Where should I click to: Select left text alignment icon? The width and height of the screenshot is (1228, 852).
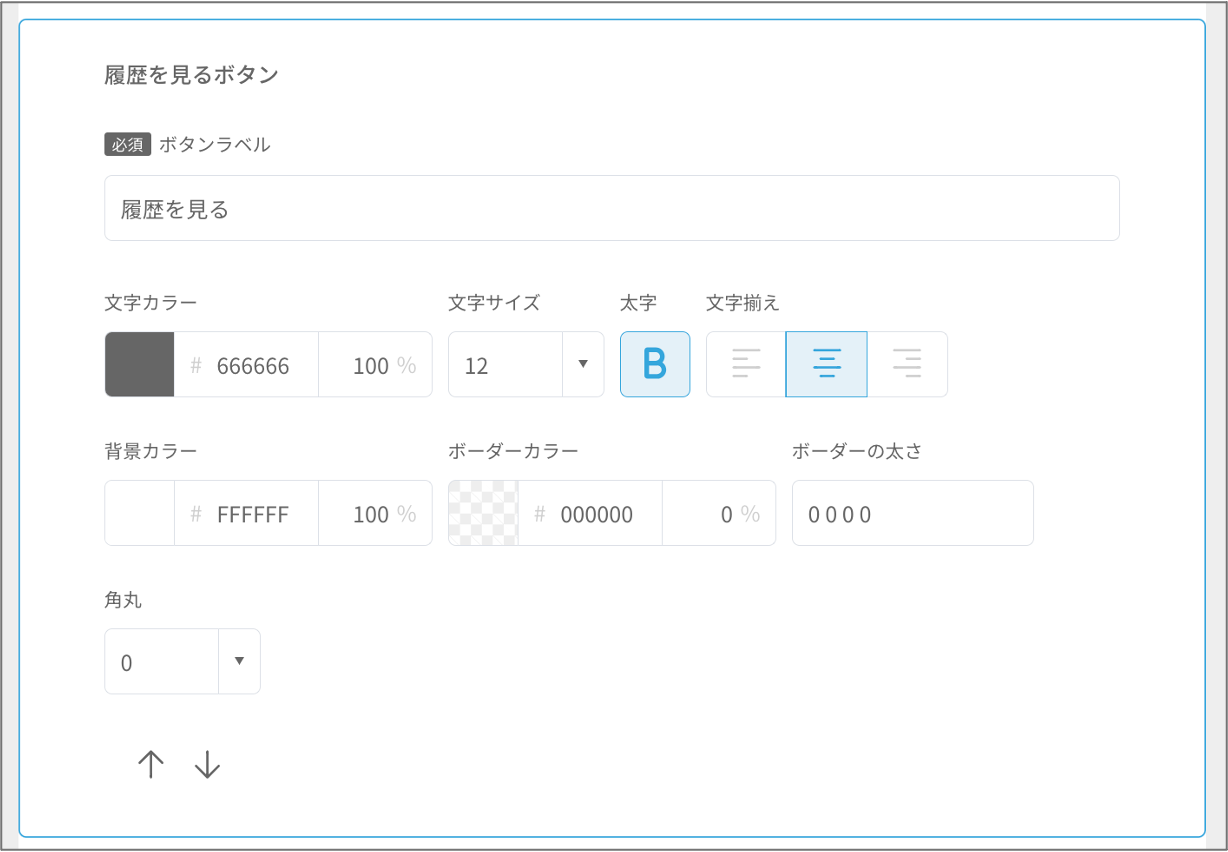(x=746, y=364)
